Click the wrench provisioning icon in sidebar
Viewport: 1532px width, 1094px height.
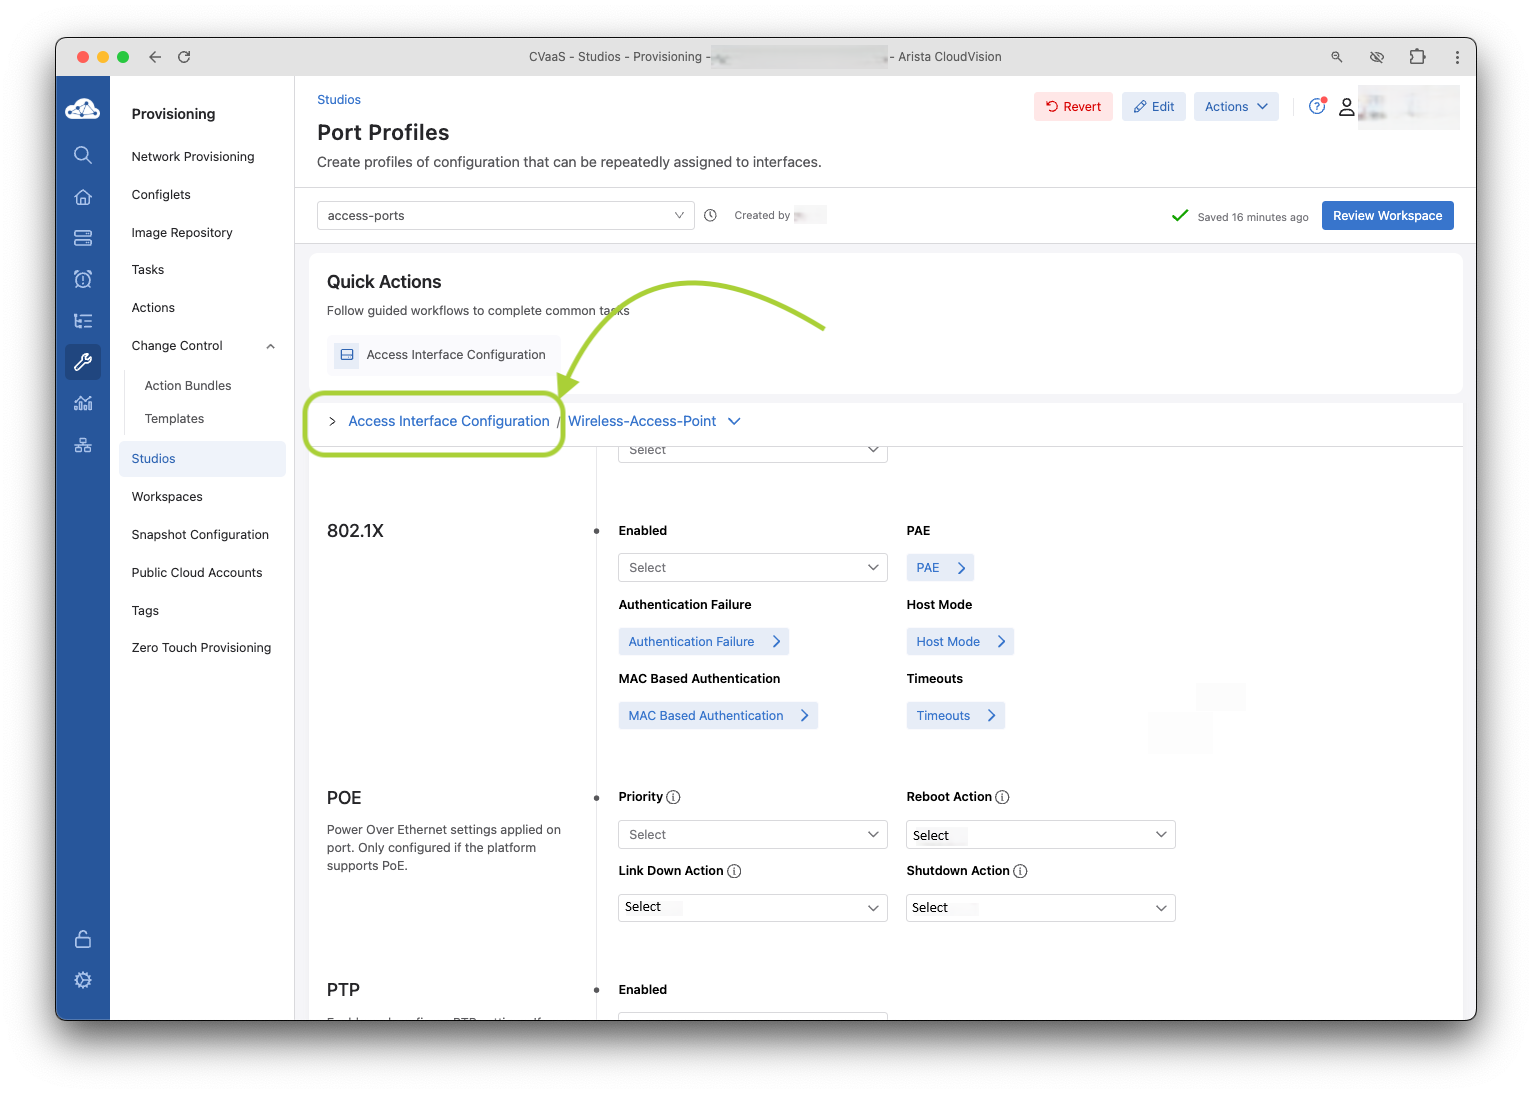[83, 362]
